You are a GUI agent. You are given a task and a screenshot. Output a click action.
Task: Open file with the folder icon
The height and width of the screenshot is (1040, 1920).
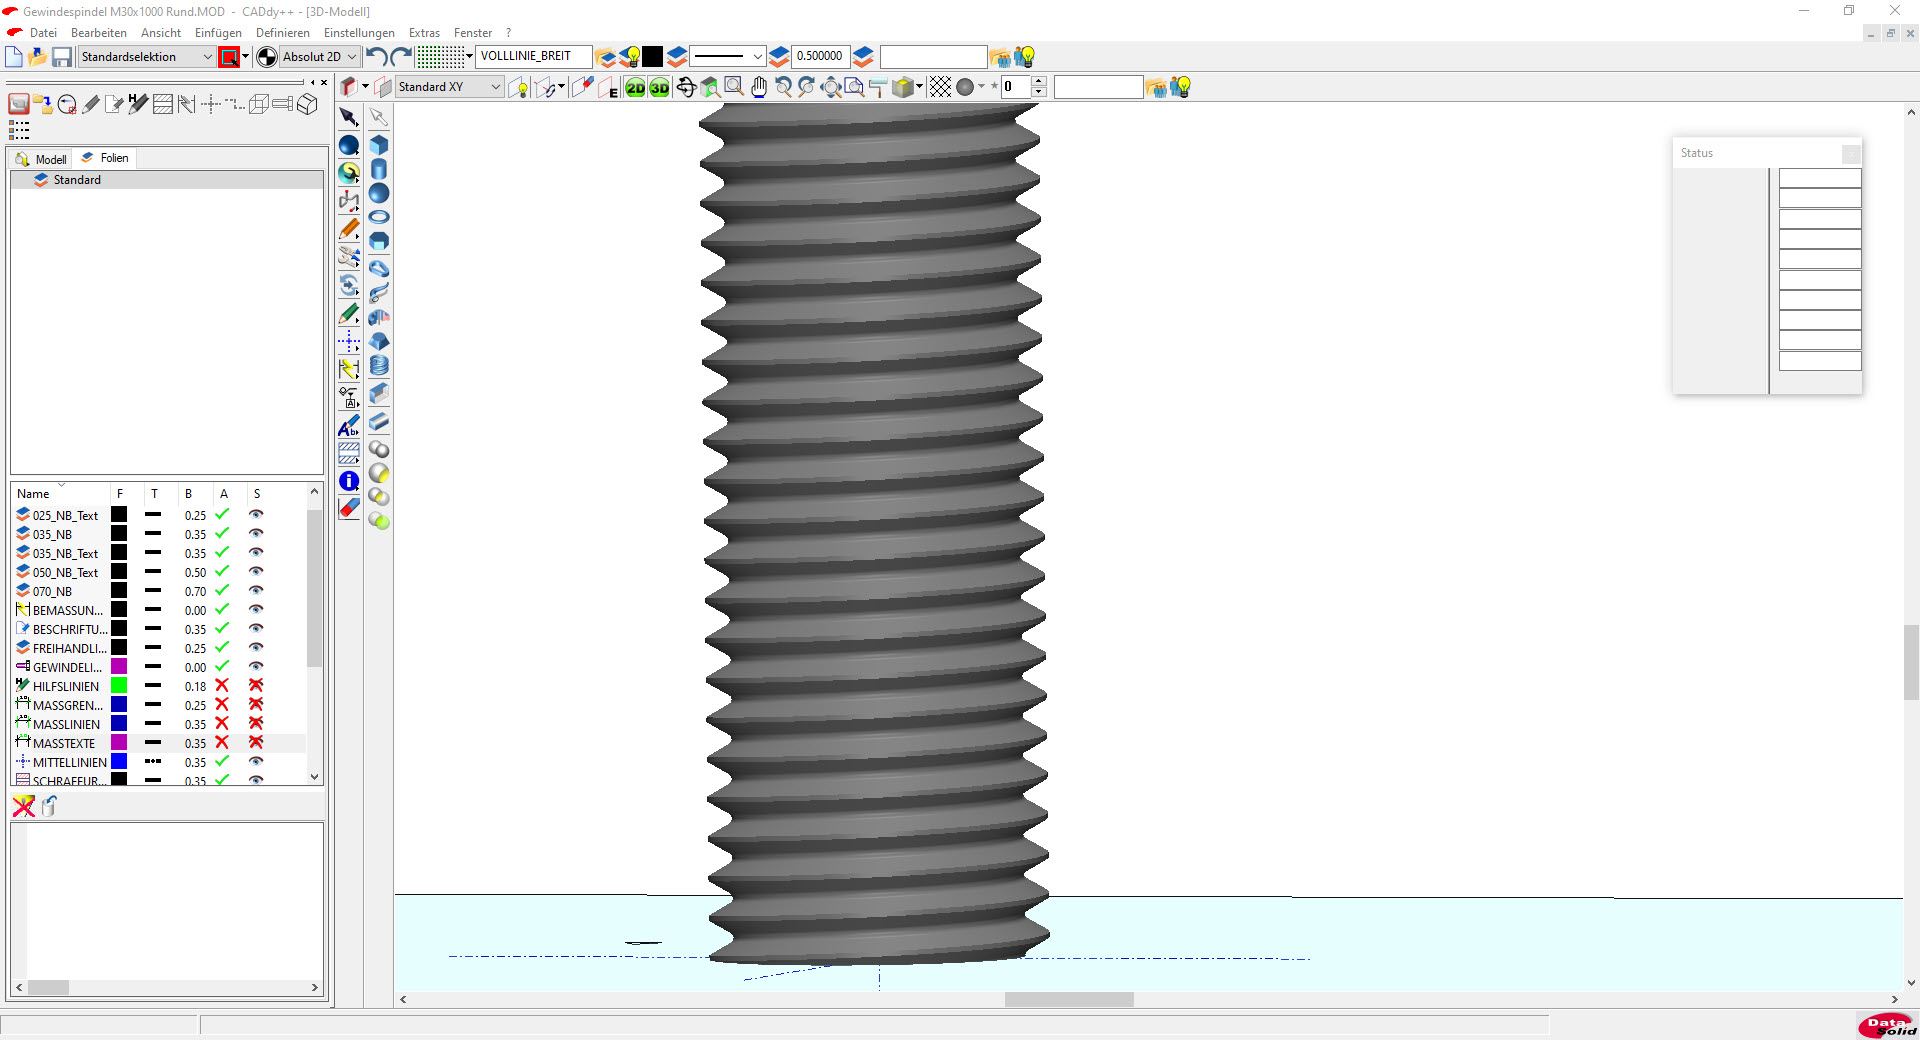[38, 57]
